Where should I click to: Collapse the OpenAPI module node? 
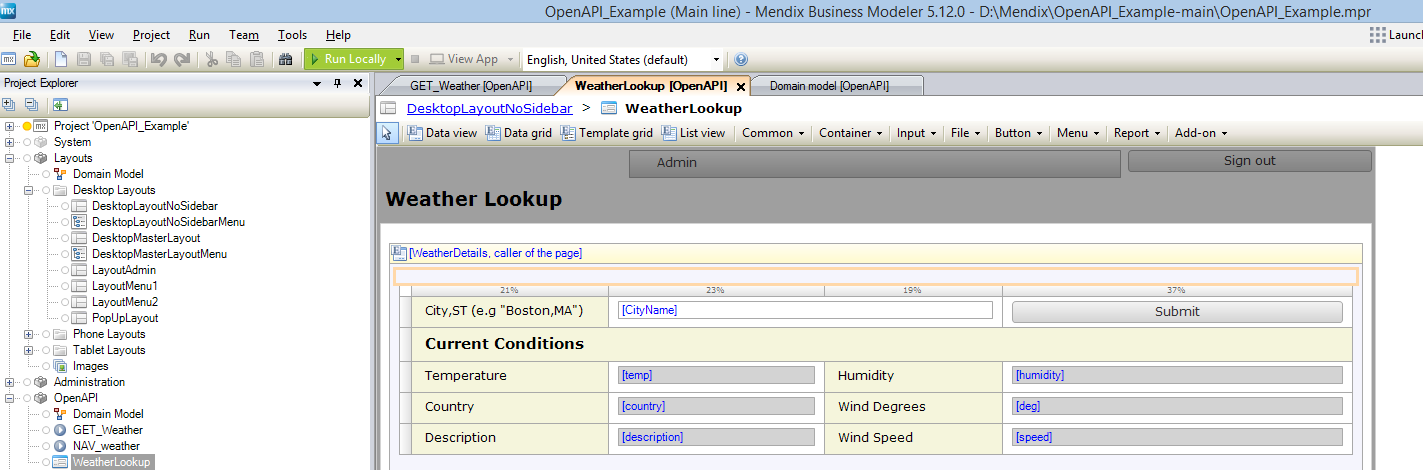click(10, 398)
